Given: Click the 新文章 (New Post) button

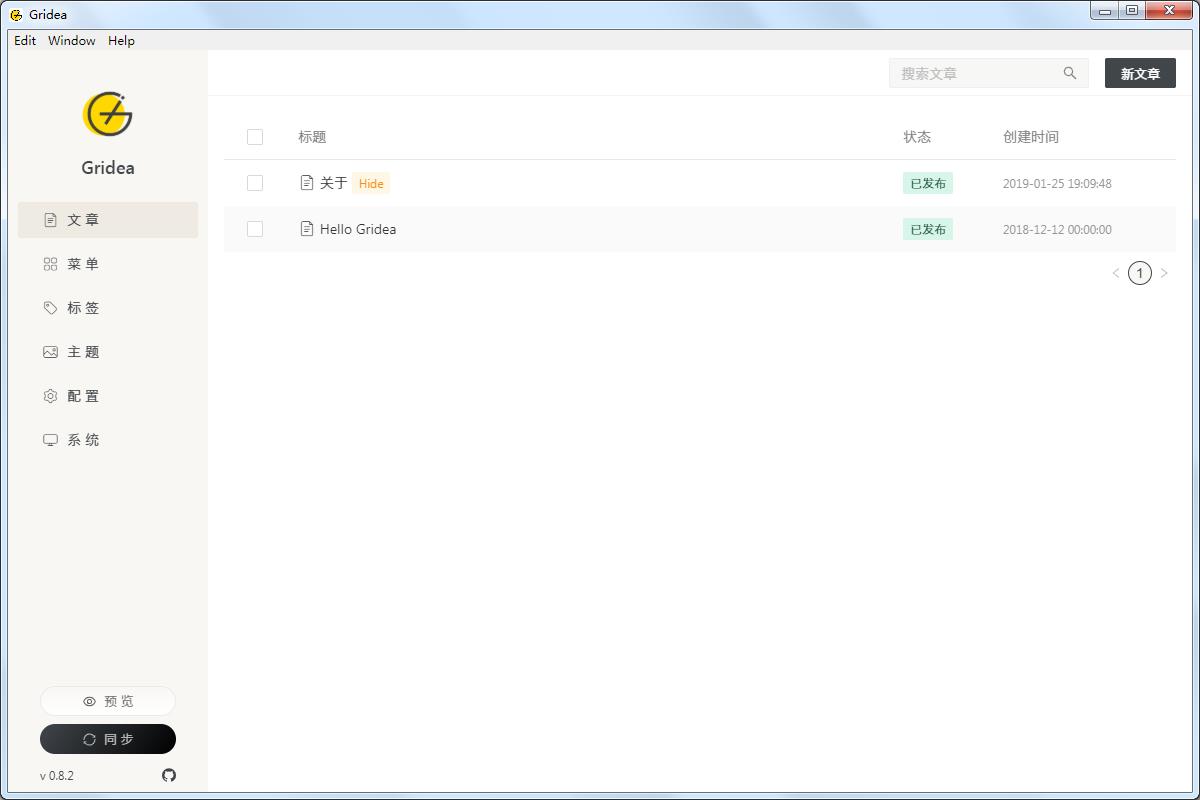Looking at the screenshot, I should coord(1140,72).
